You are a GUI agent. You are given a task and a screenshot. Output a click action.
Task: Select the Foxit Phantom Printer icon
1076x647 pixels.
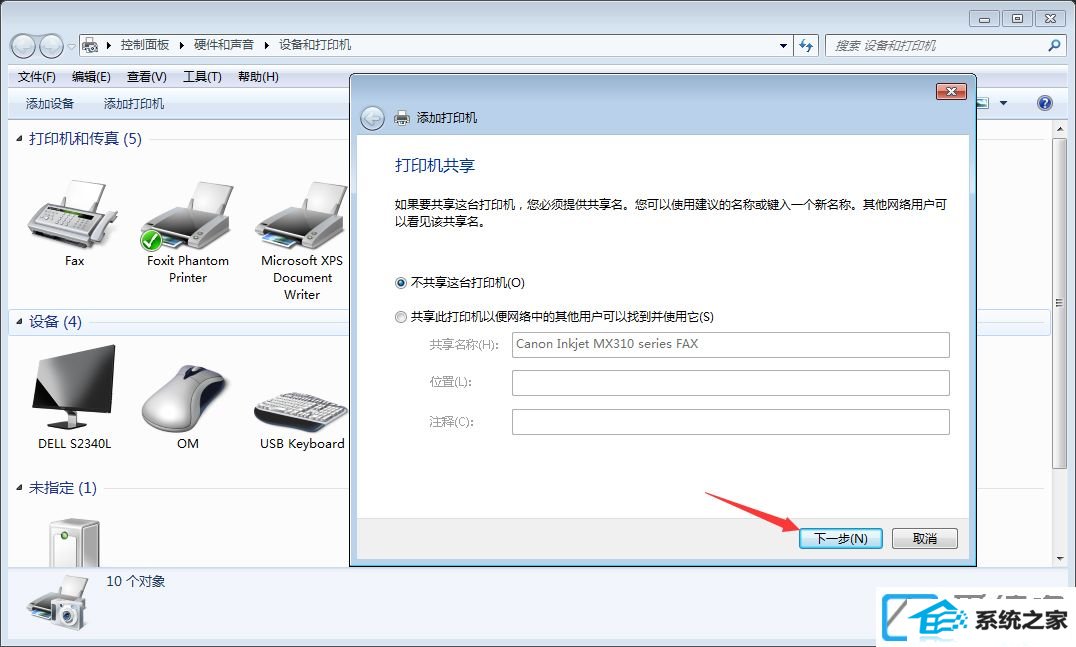coord(187,216)
